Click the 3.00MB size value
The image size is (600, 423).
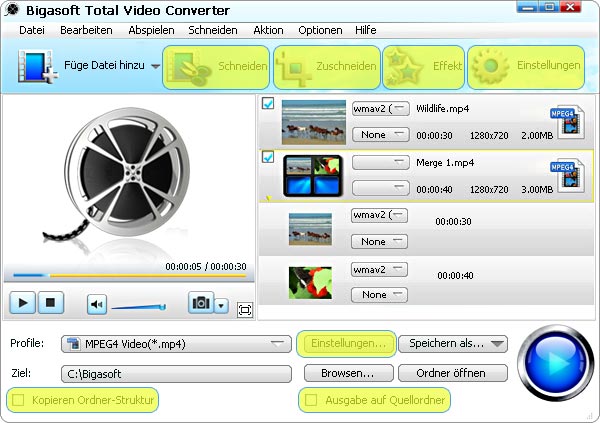[537, 189]
